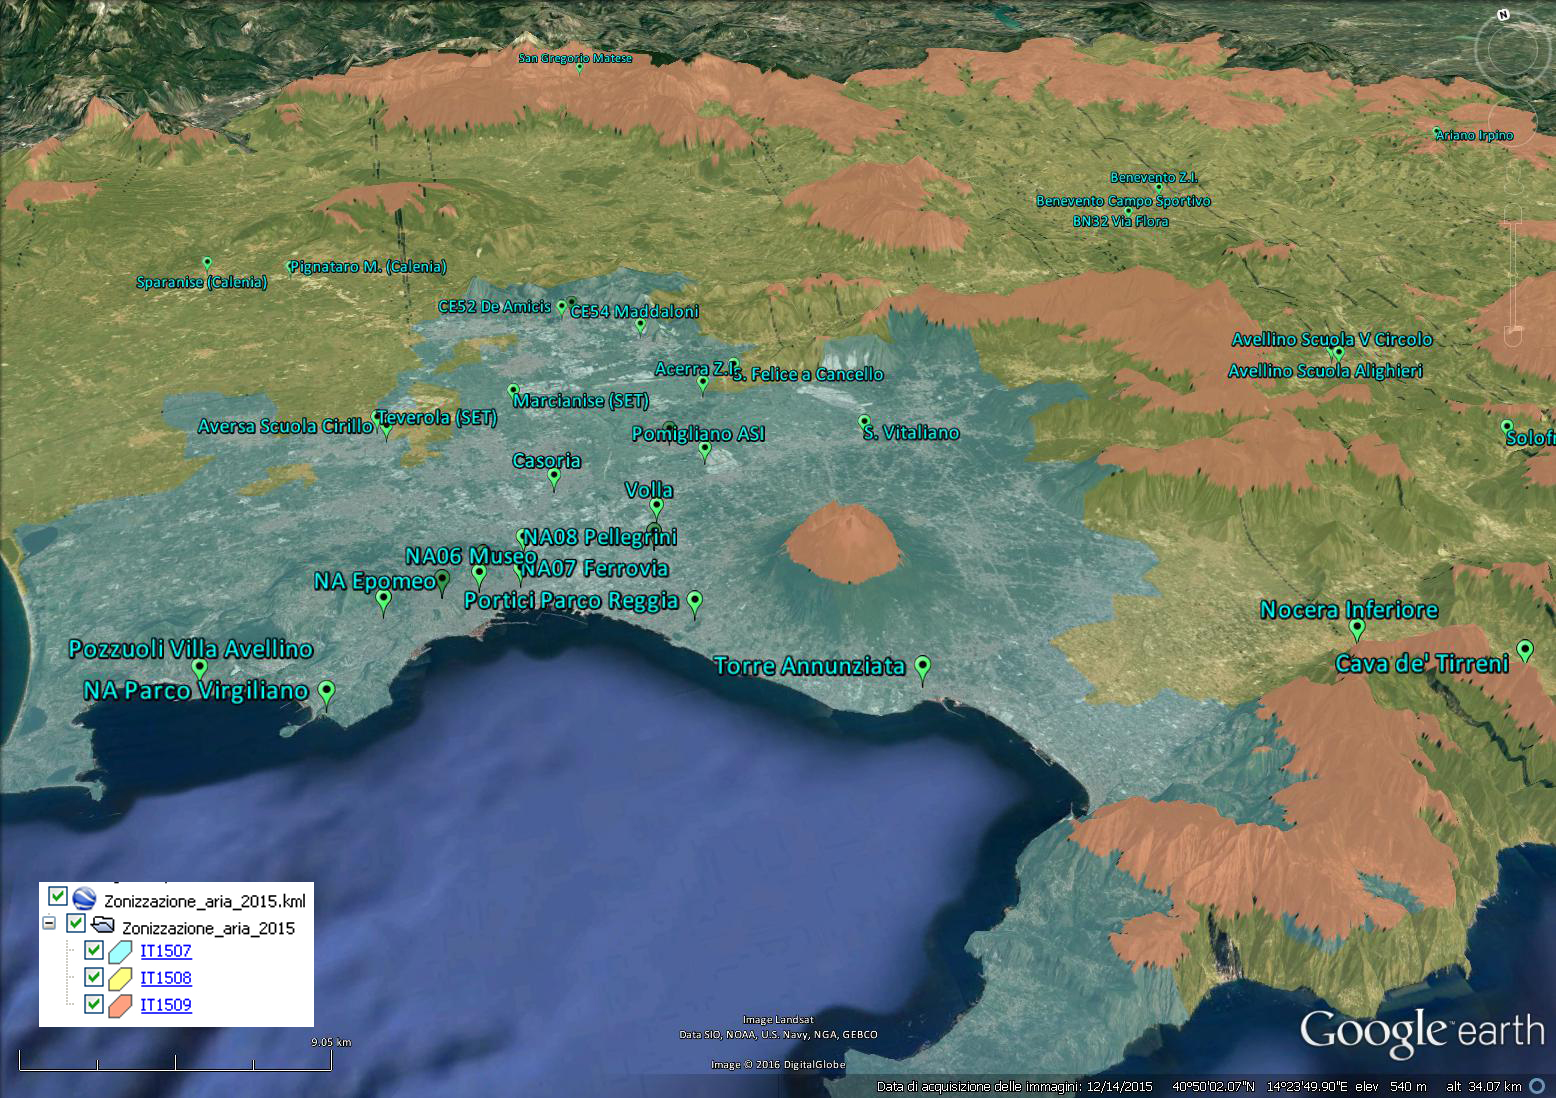
Task: Select the Pozzuoli Villa Avellino pin
Action: pyautogui.click(x=199, y=669)
